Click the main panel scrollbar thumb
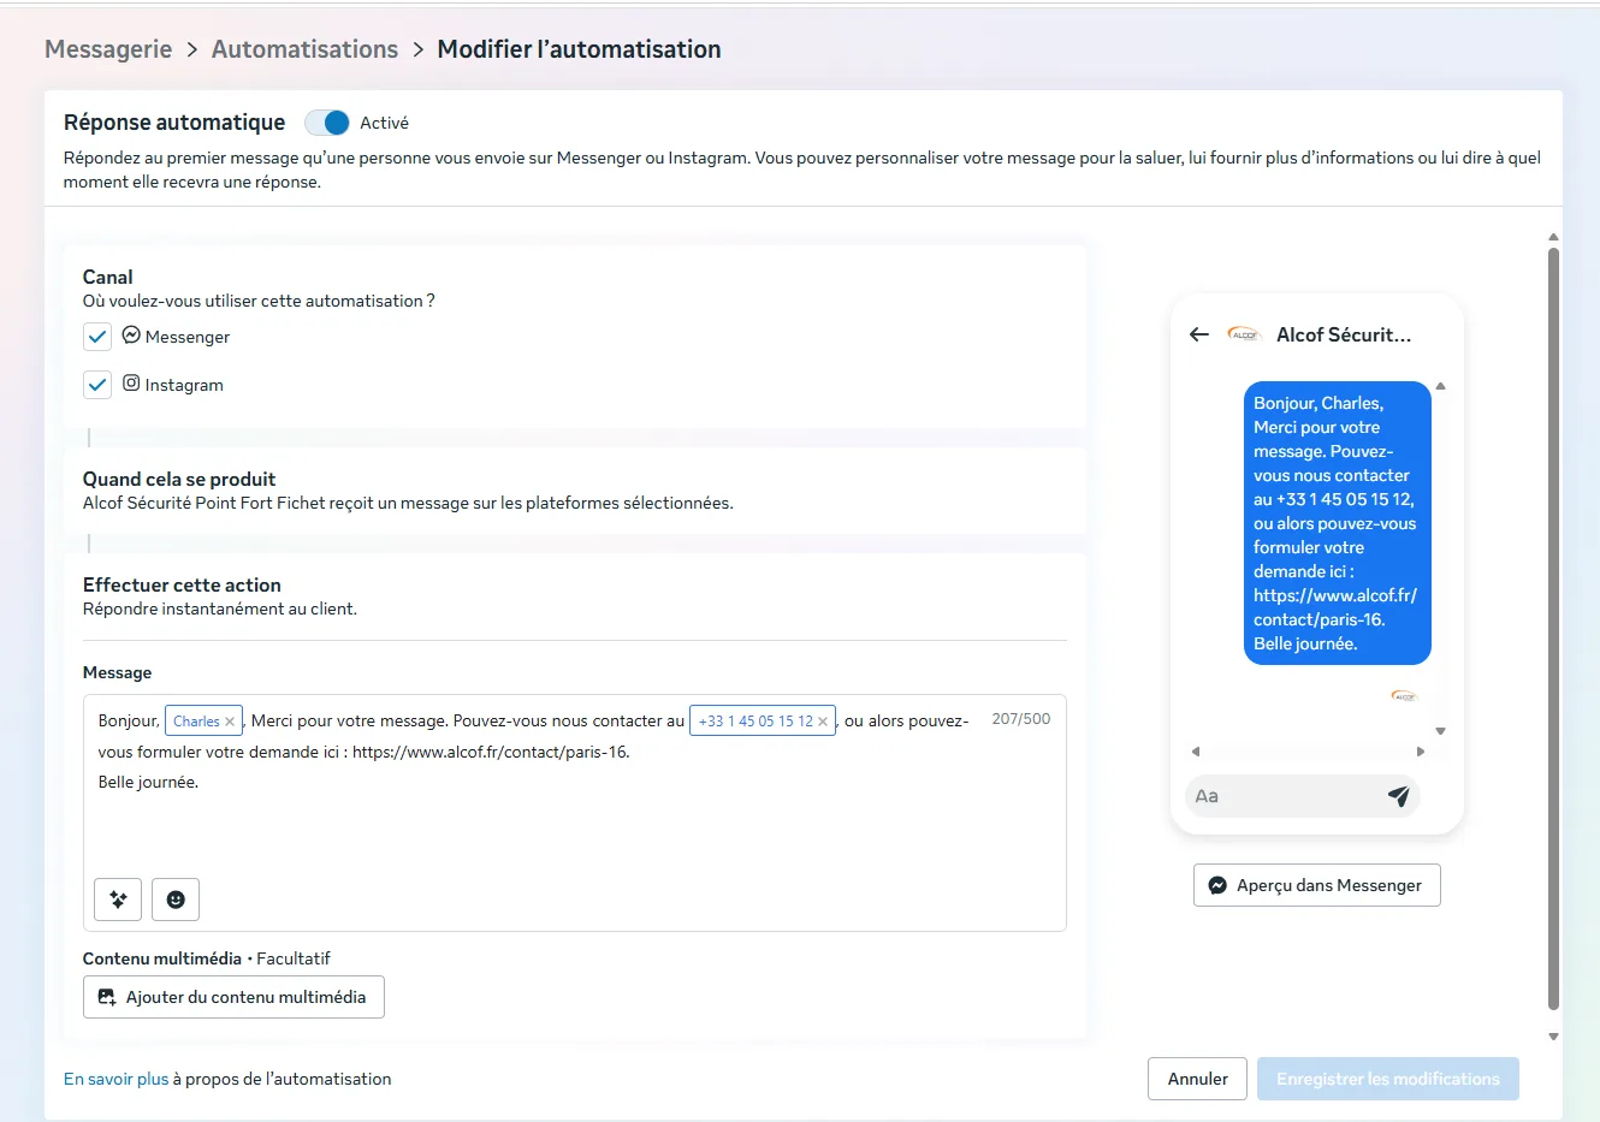This screenshot has height=1122, width=1600. [x=1553, y=628]
